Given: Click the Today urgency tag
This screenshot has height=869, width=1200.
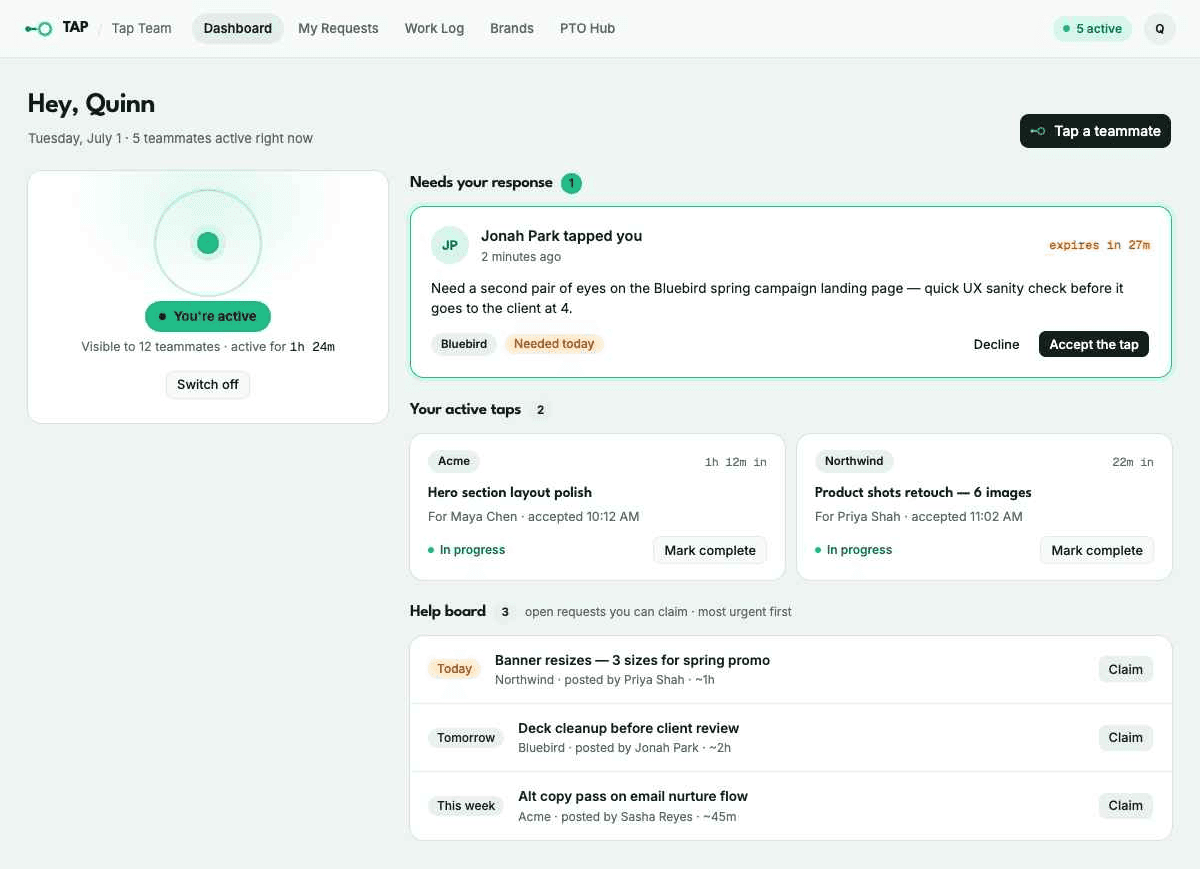Looking at the screenshot, I should (x=454, y=669).
